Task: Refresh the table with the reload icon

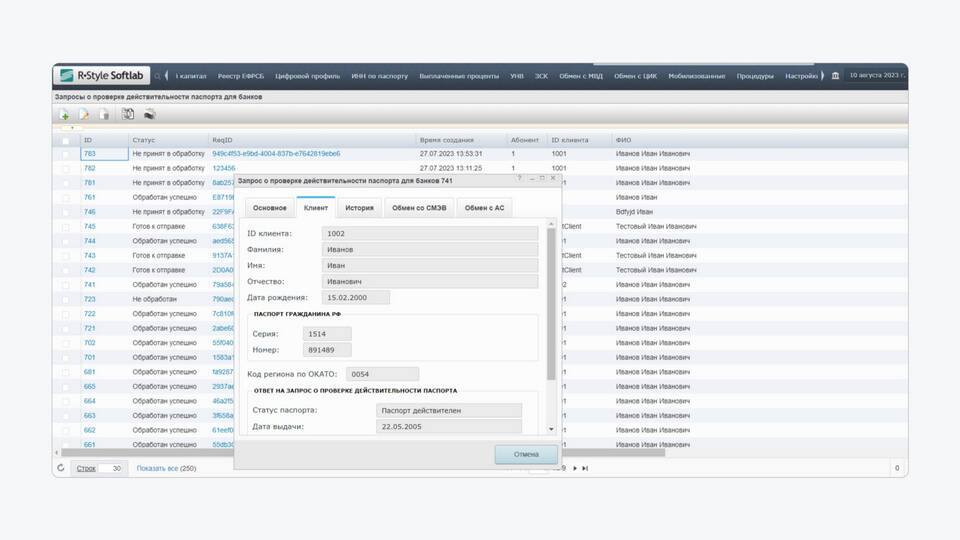Action: pyautogui.click(x=62, y=468)
